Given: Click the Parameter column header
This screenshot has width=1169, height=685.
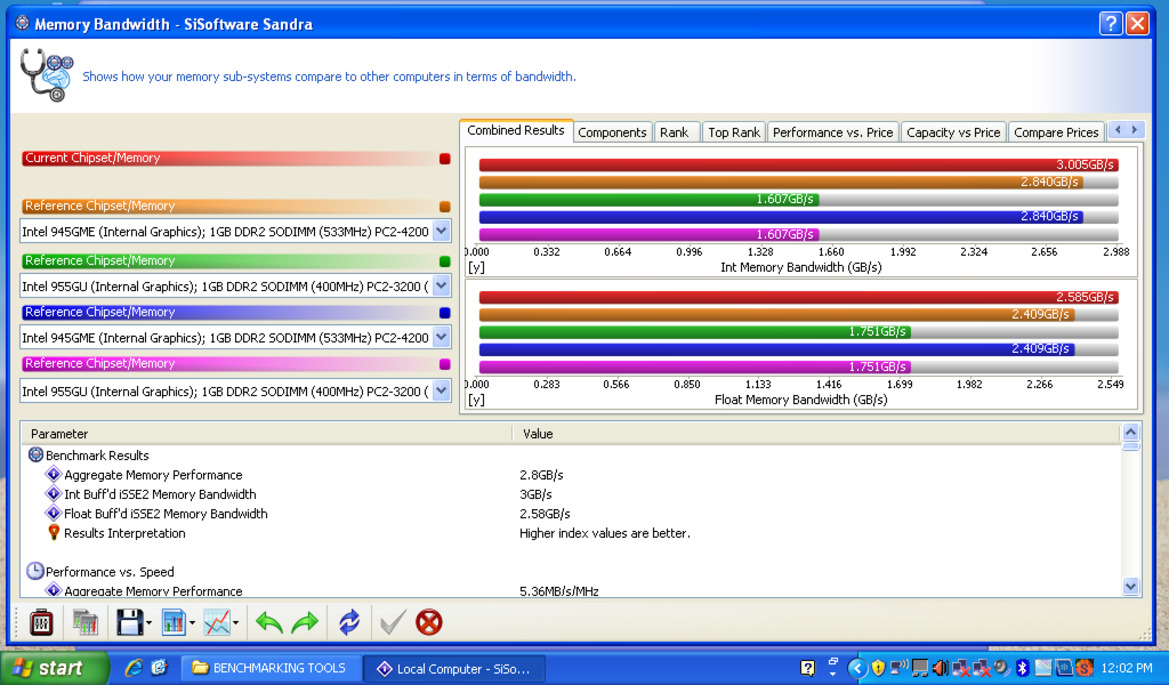Looking at the screenshot, I should [x=268, y=434].
